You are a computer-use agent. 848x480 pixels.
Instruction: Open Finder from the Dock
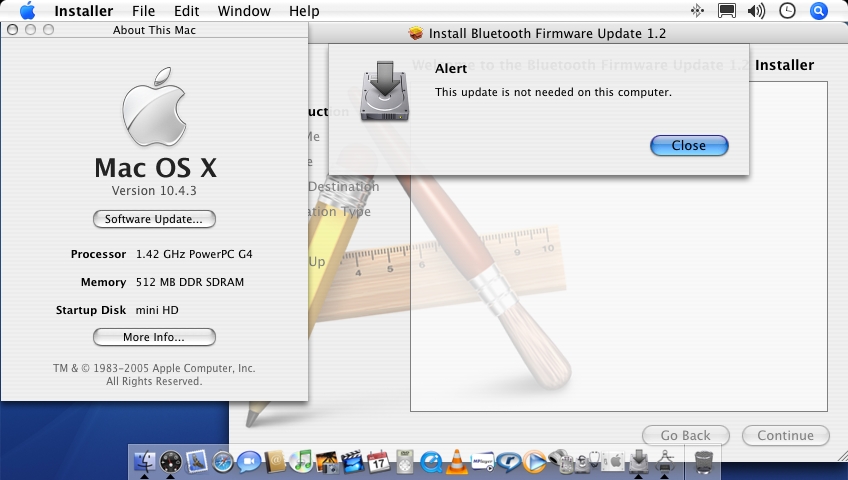pos(144,462)
